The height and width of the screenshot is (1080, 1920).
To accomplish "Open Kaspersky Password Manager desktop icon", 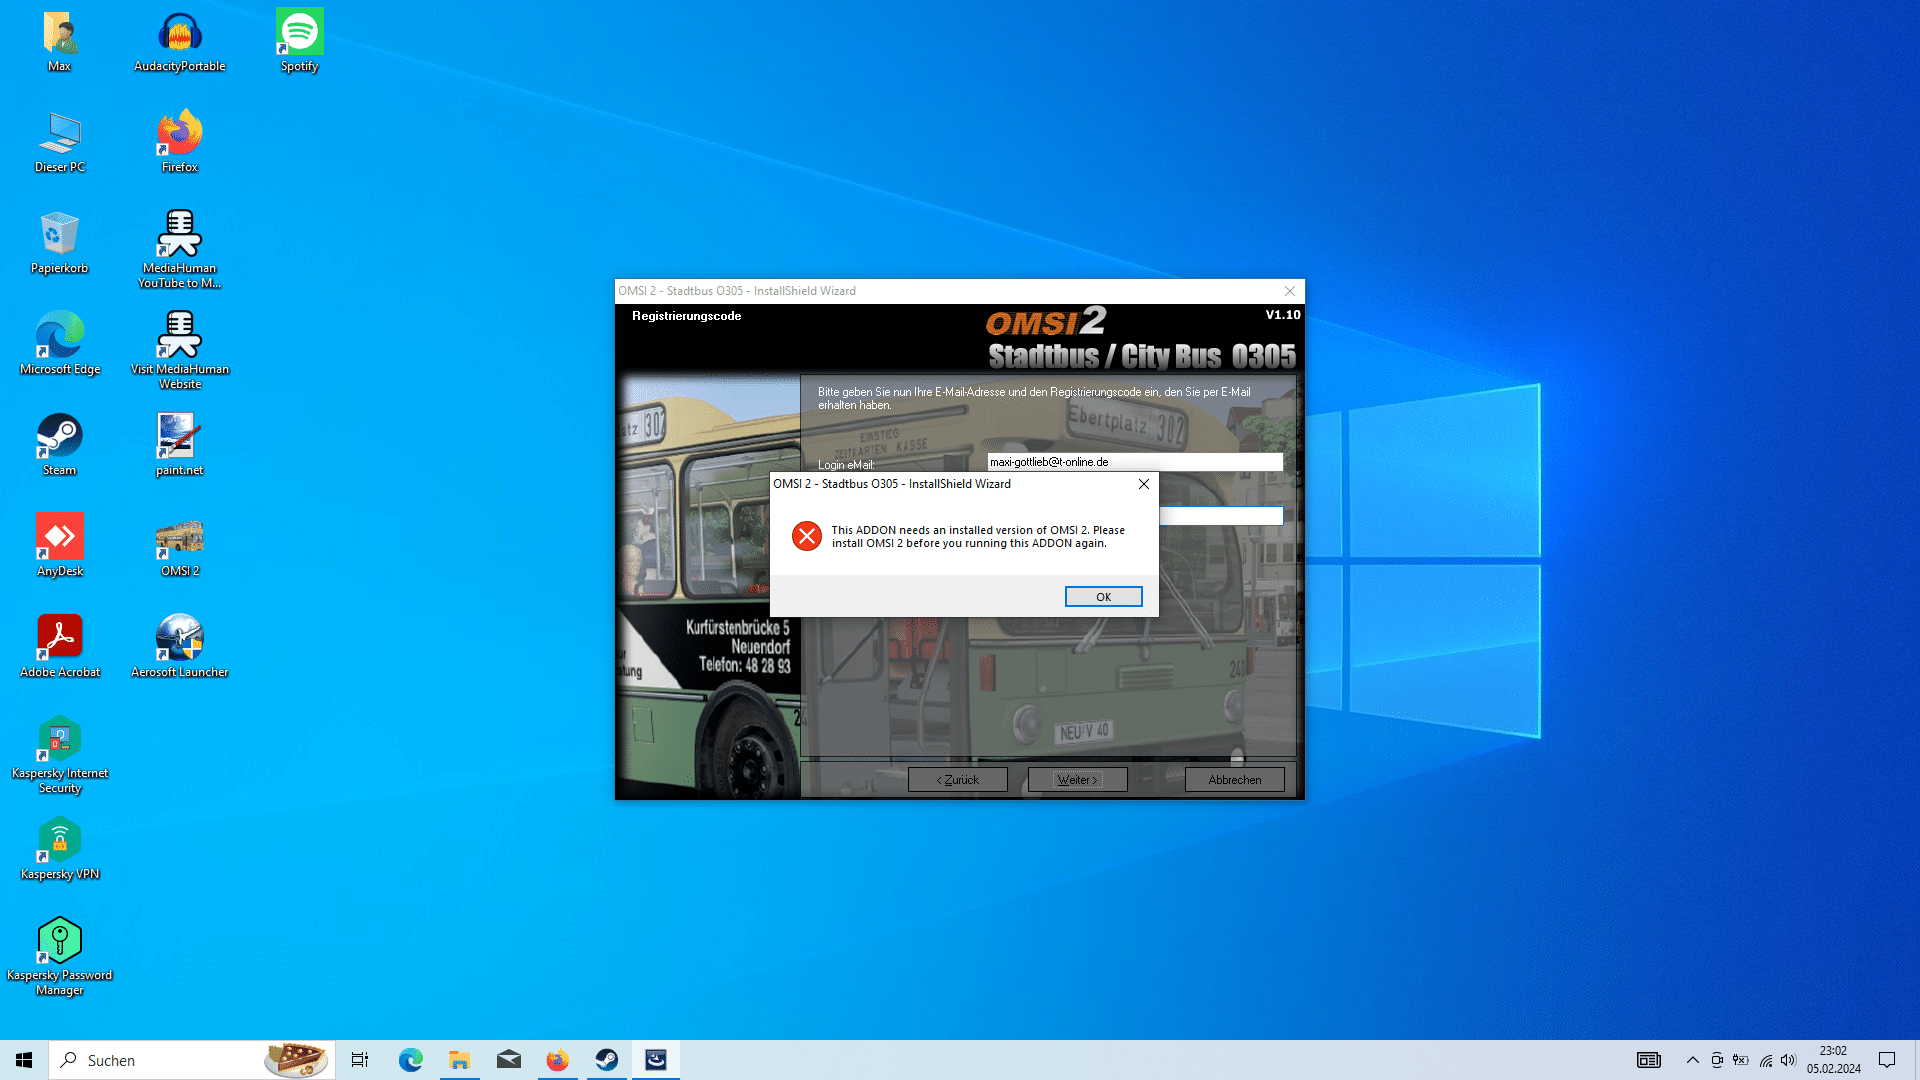I will [60, 942].
